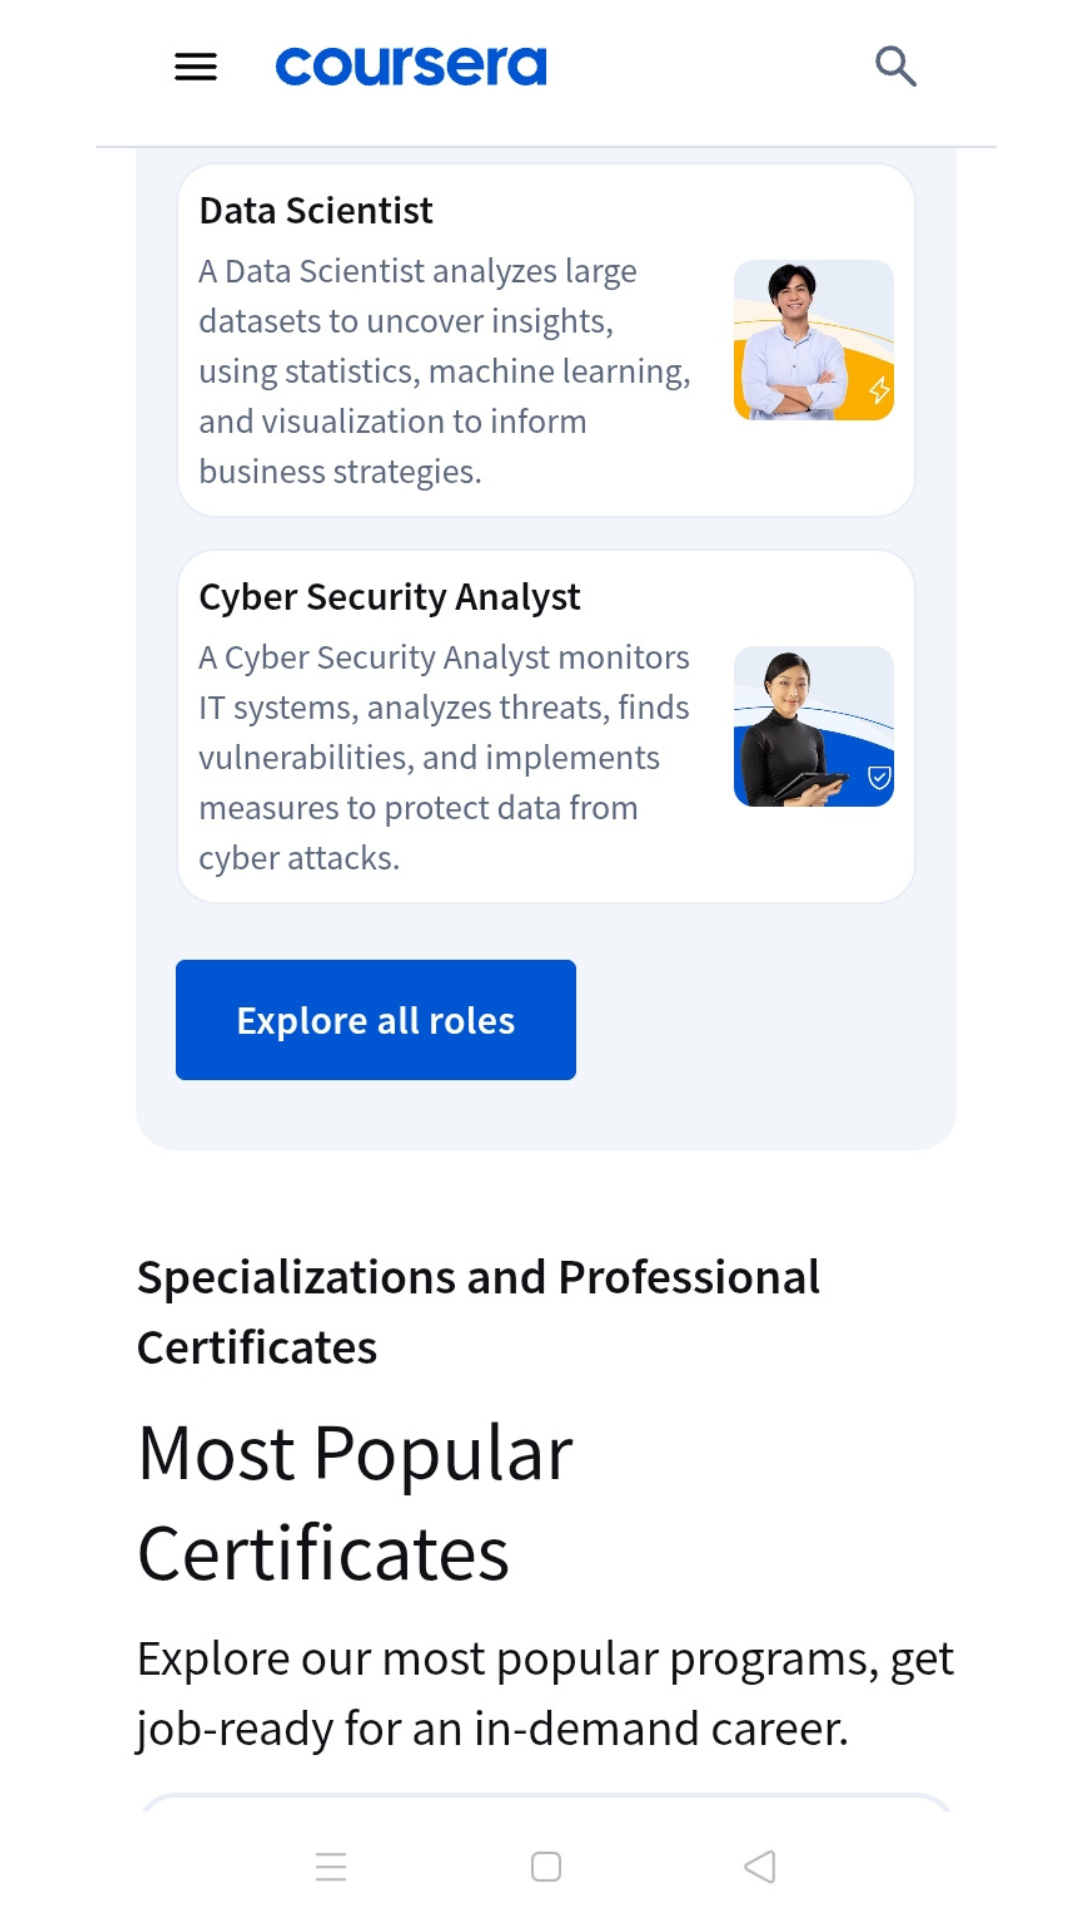
Task: Tap the lightning bolt badge on Data Scientist image
Action: (879, 390)
